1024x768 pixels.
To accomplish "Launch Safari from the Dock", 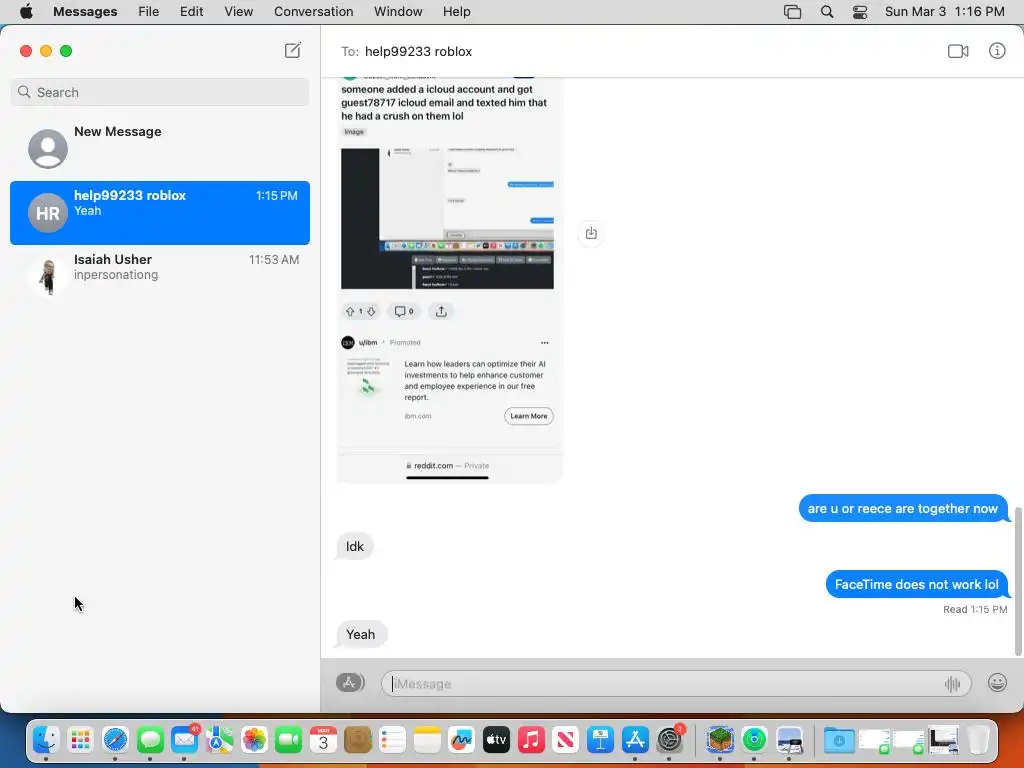I will pos(116,741).
